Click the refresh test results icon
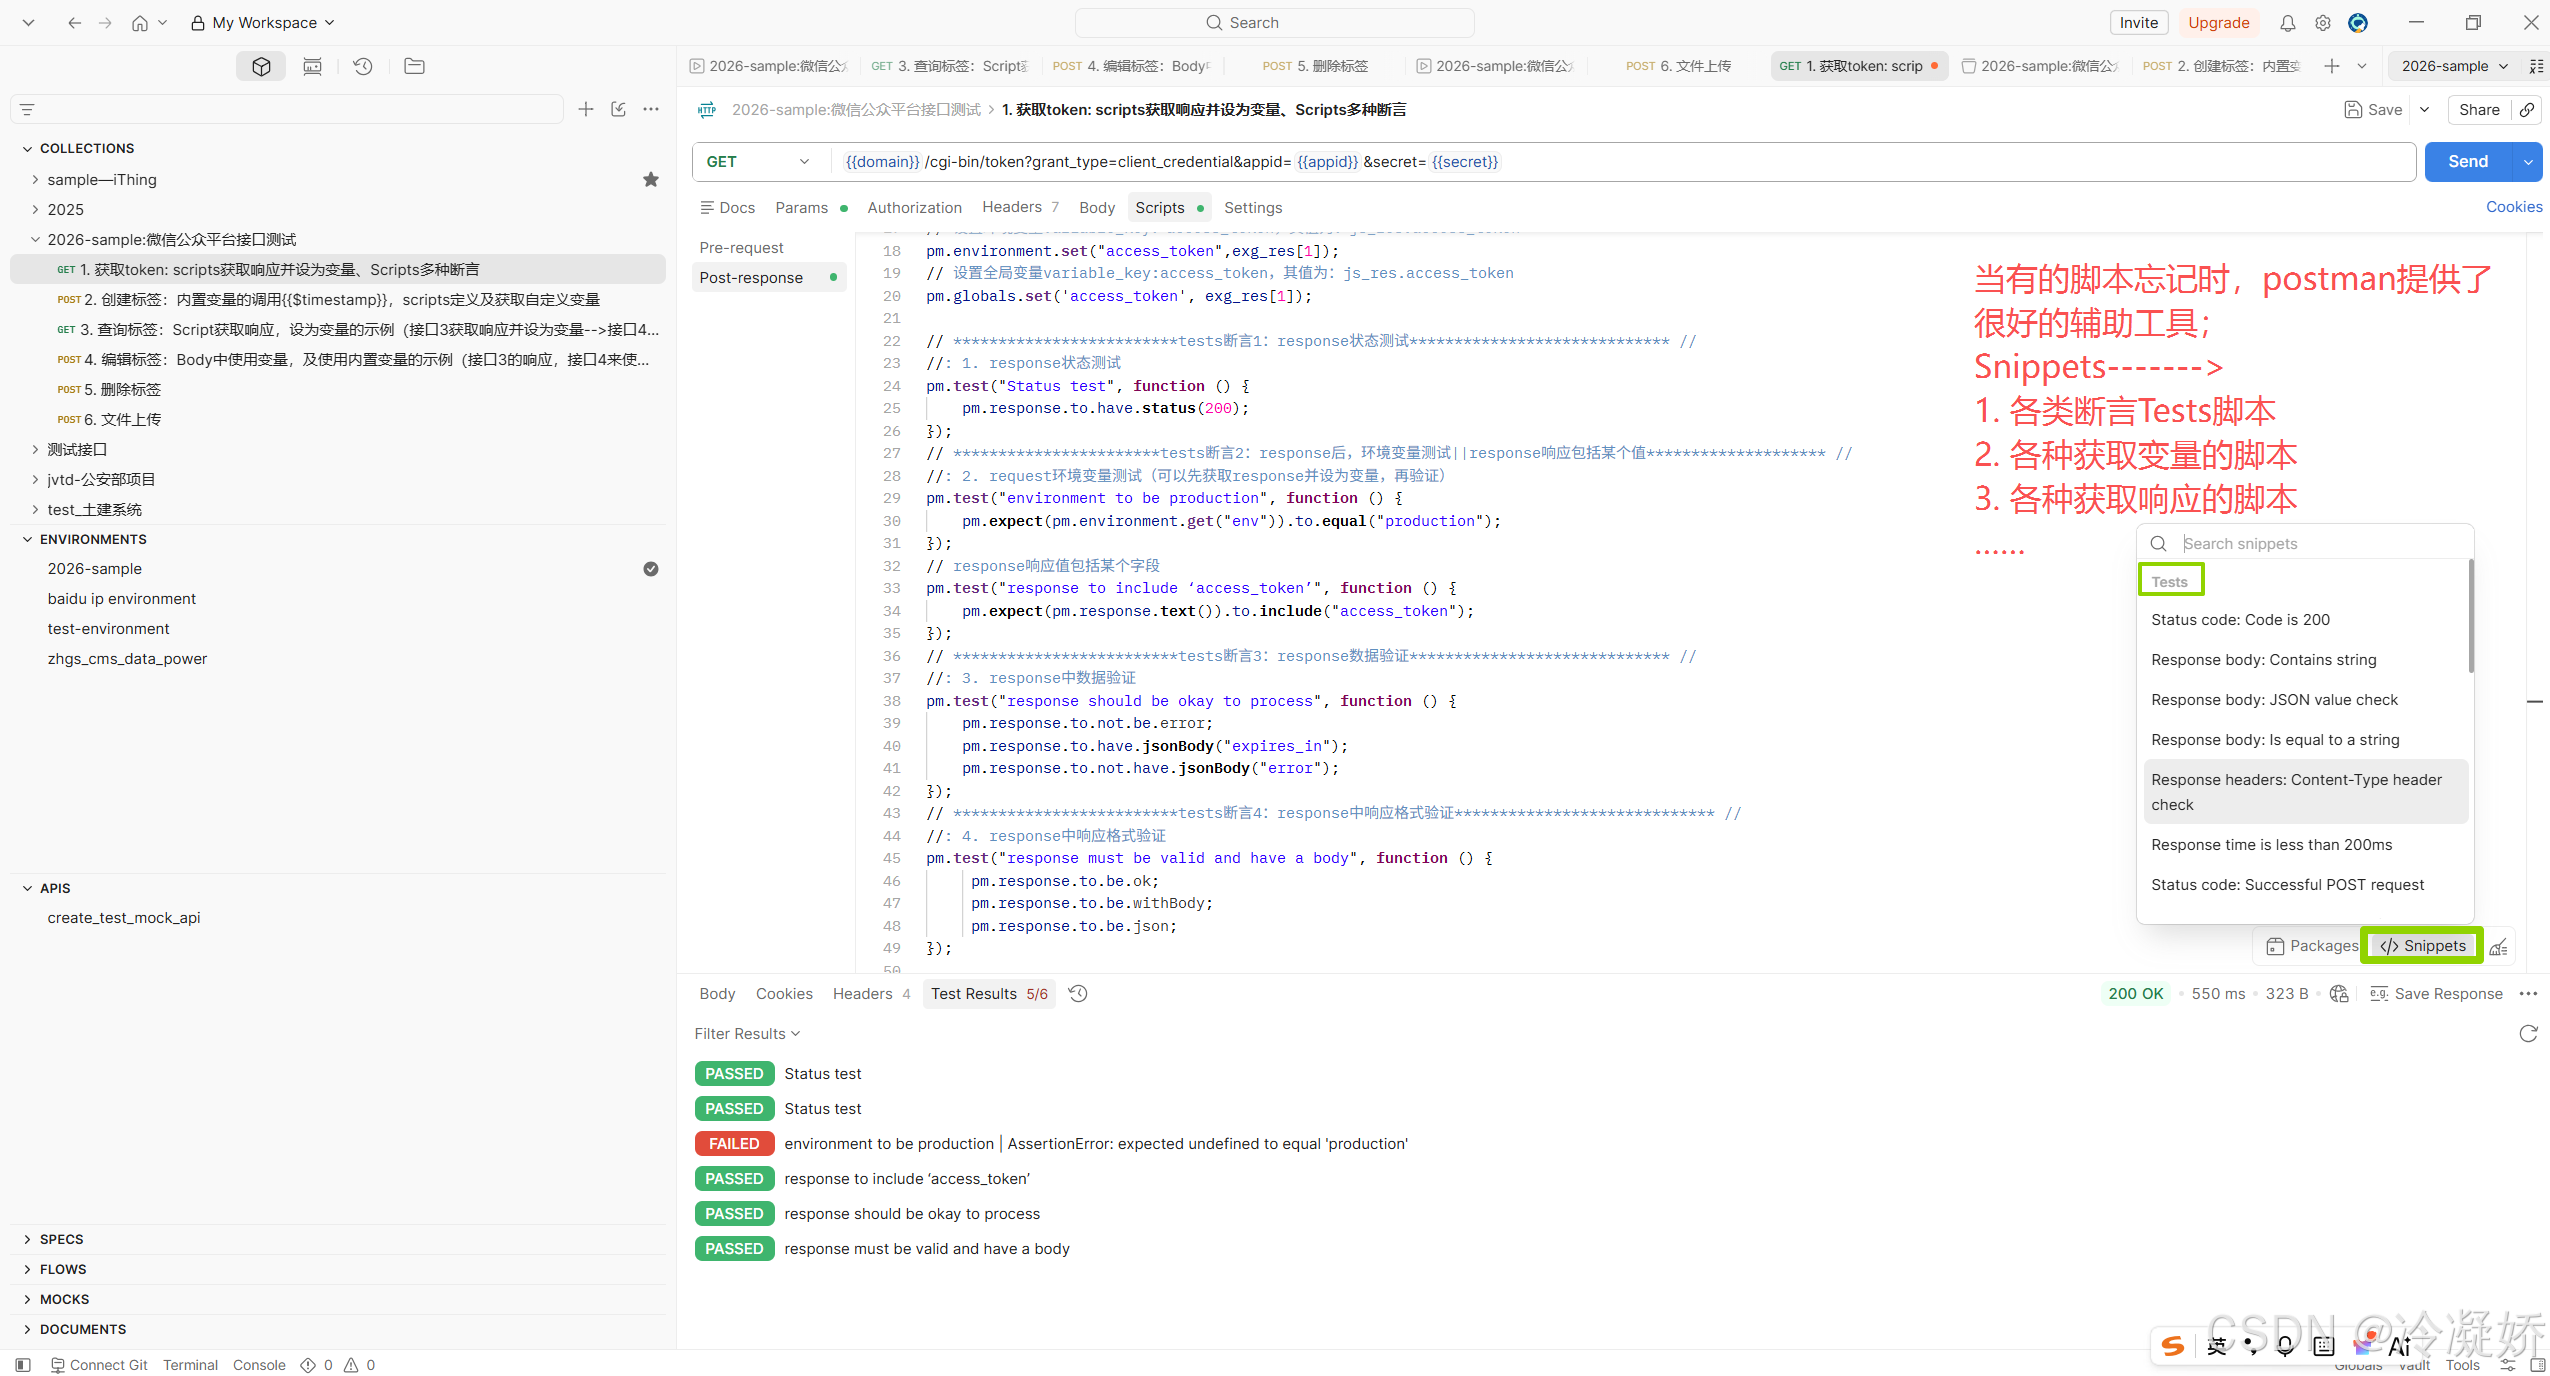Viewport: 2550px width, 1376px height. pyautogui.click(x=2528, y=1034)
